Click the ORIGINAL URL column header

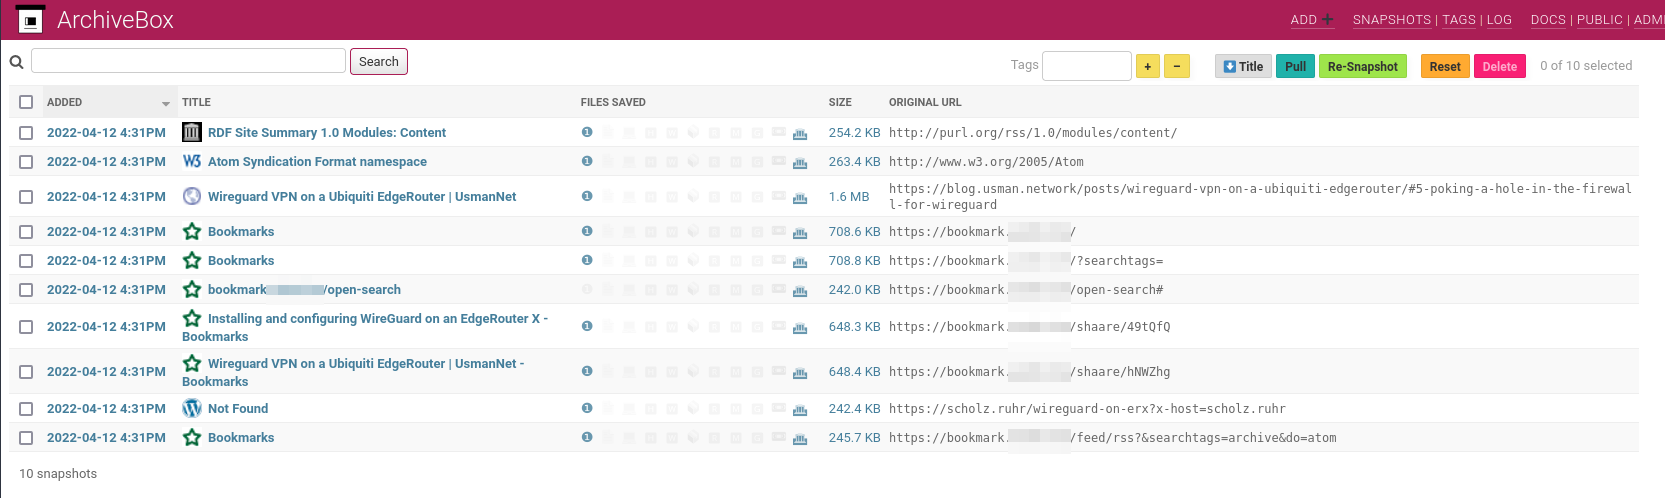[x=925, y=102]
